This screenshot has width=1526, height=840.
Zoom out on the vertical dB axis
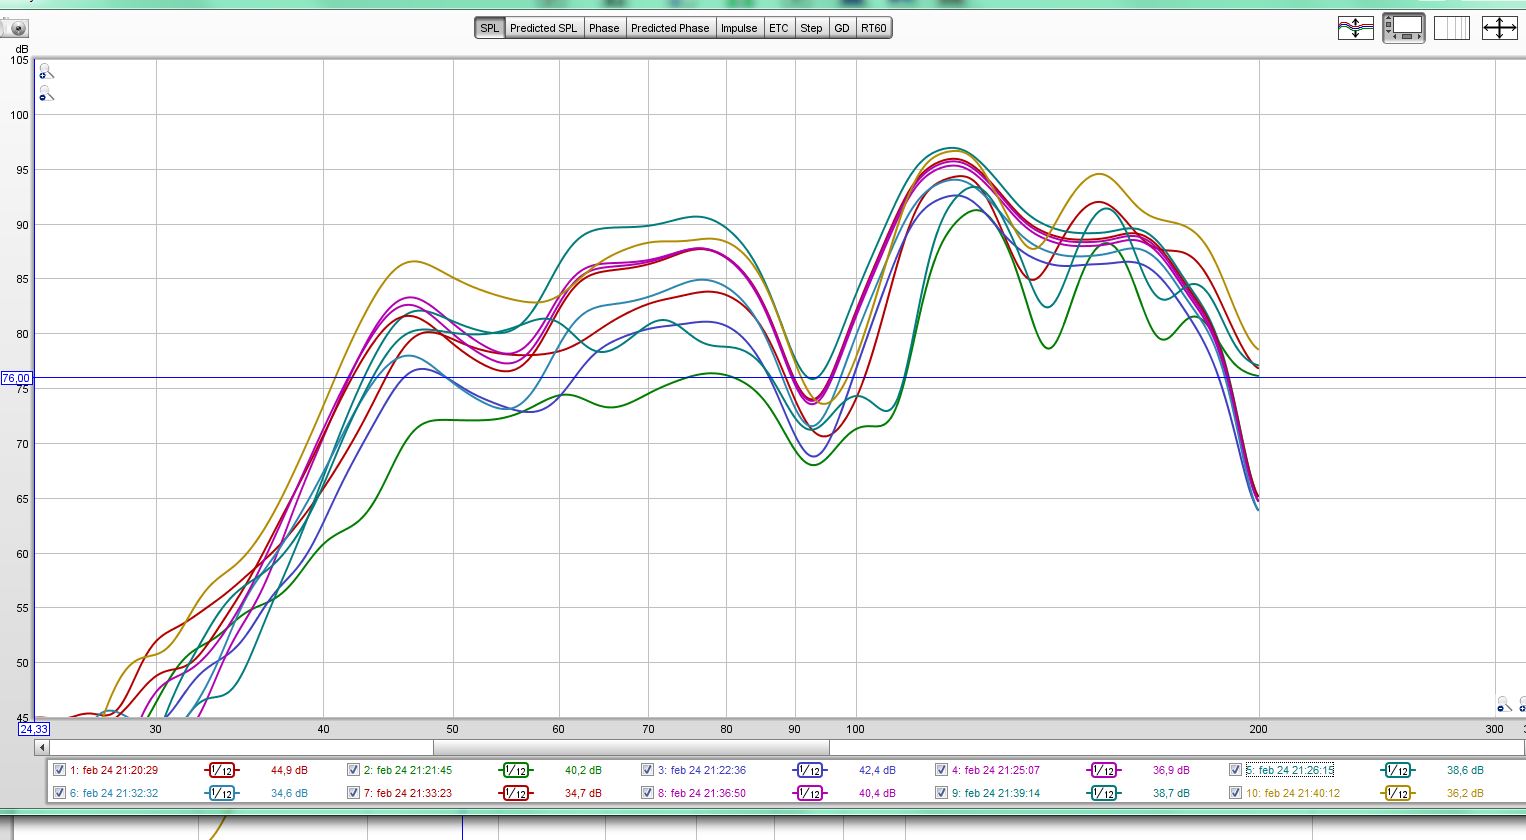46,94
